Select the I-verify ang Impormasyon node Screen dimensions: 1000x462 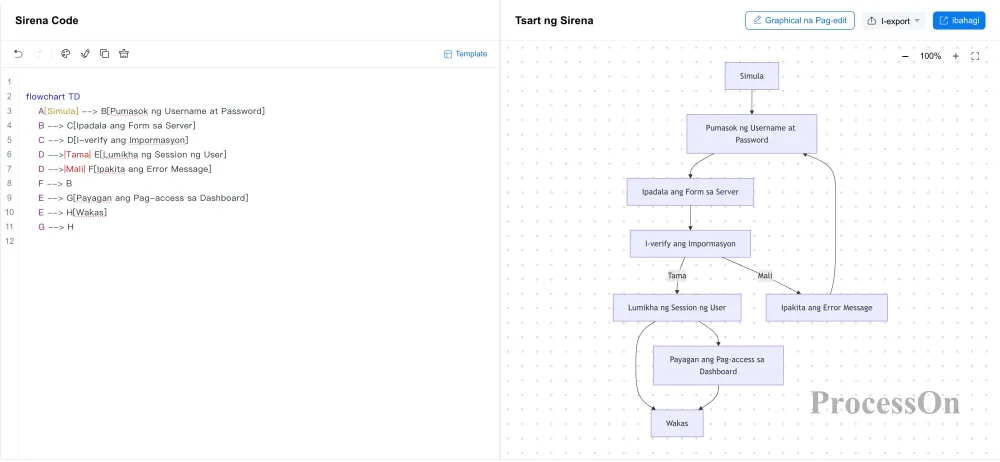[690, 244]
